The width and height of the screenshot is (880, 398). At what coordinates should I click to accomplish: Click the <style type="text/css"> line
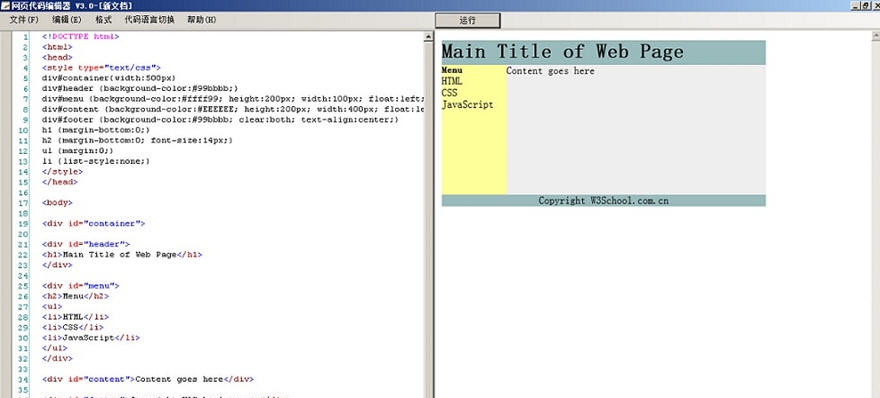click(x=101, y=68)
